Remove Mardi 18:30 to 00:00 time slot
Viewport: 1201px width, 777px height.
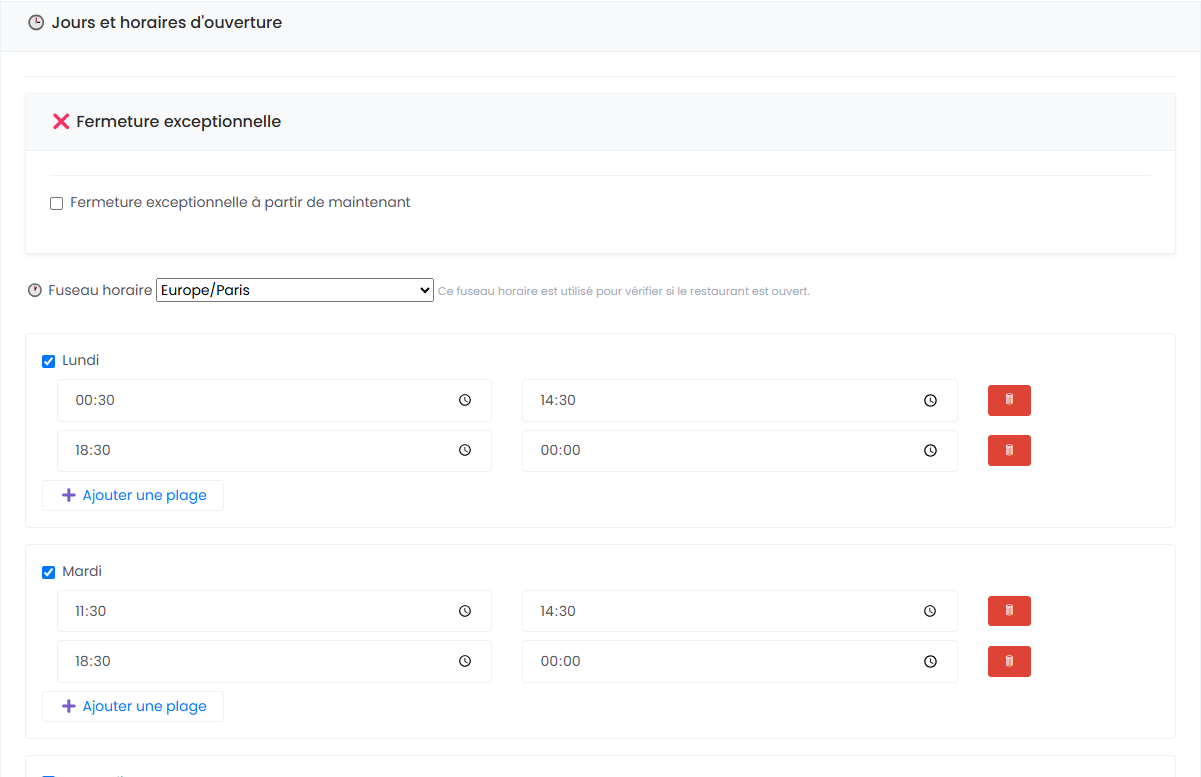1009,661
